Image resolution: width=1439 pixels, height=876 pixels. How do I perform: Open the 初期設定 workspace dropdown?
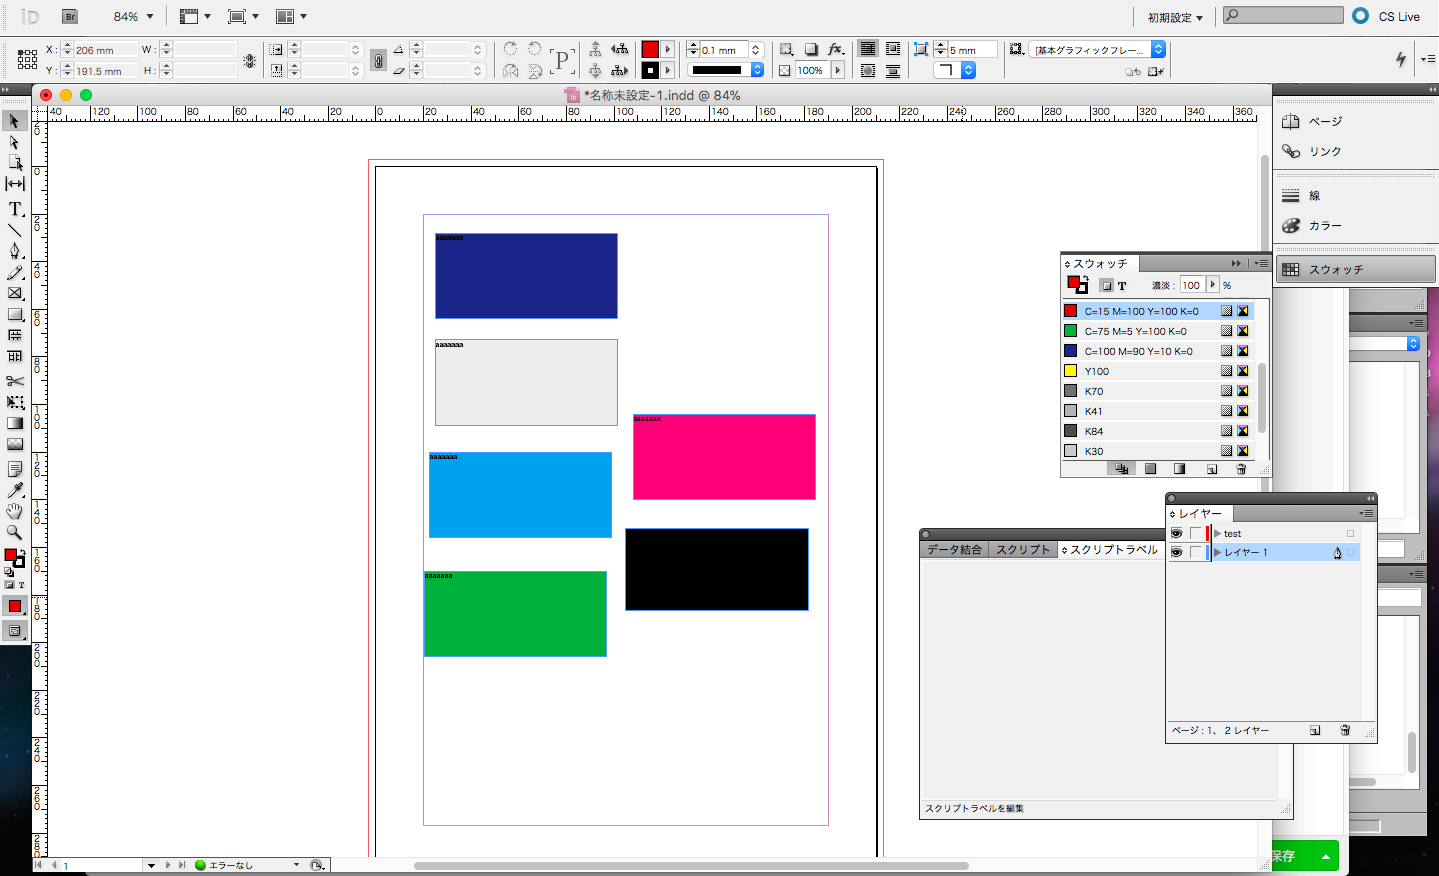point(1175,17)
